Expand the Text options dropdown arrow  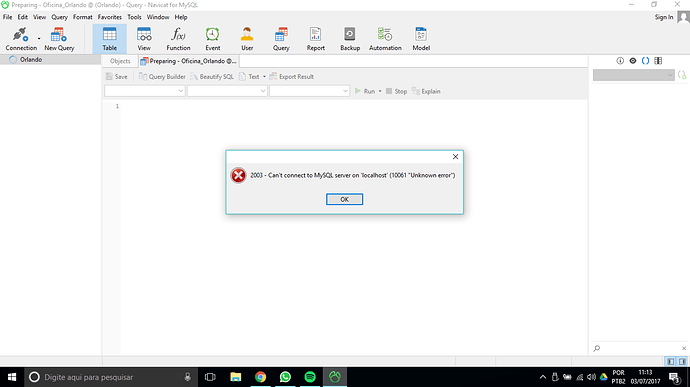pyautogui.click(x=264, y=77)
